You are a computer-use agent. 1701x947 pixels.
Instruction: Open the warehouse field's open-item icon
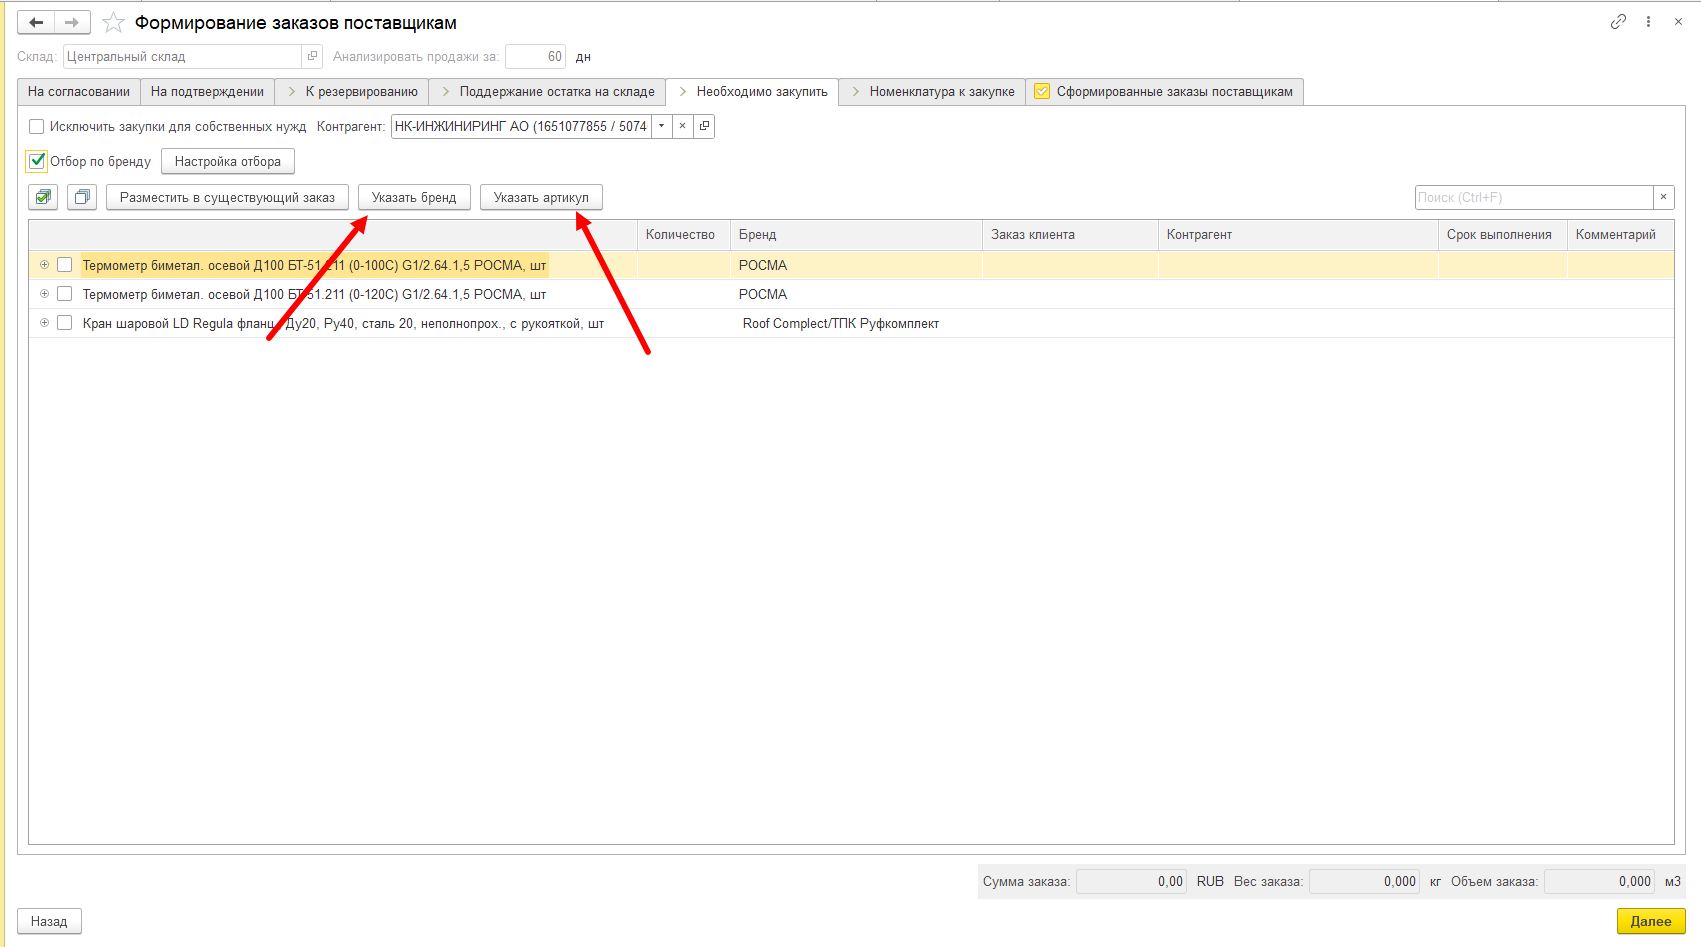coord(312,56)
